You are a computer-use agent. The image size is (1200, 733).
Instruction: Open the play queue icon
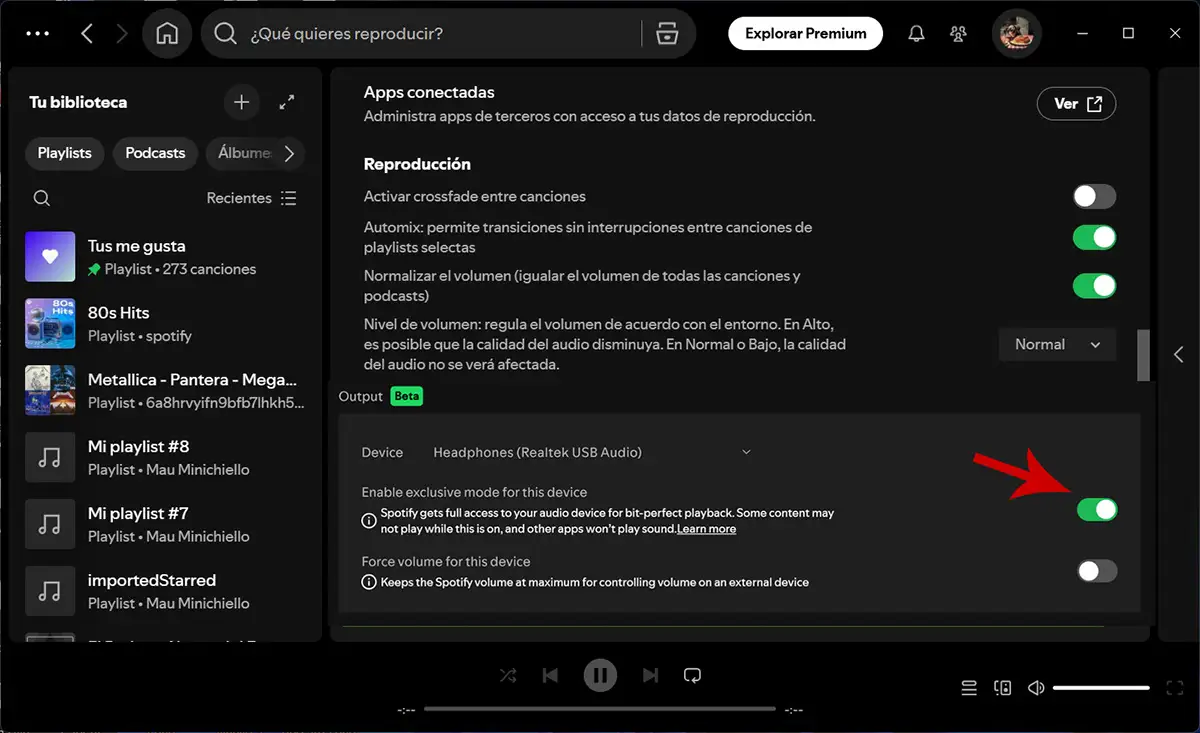968,687
